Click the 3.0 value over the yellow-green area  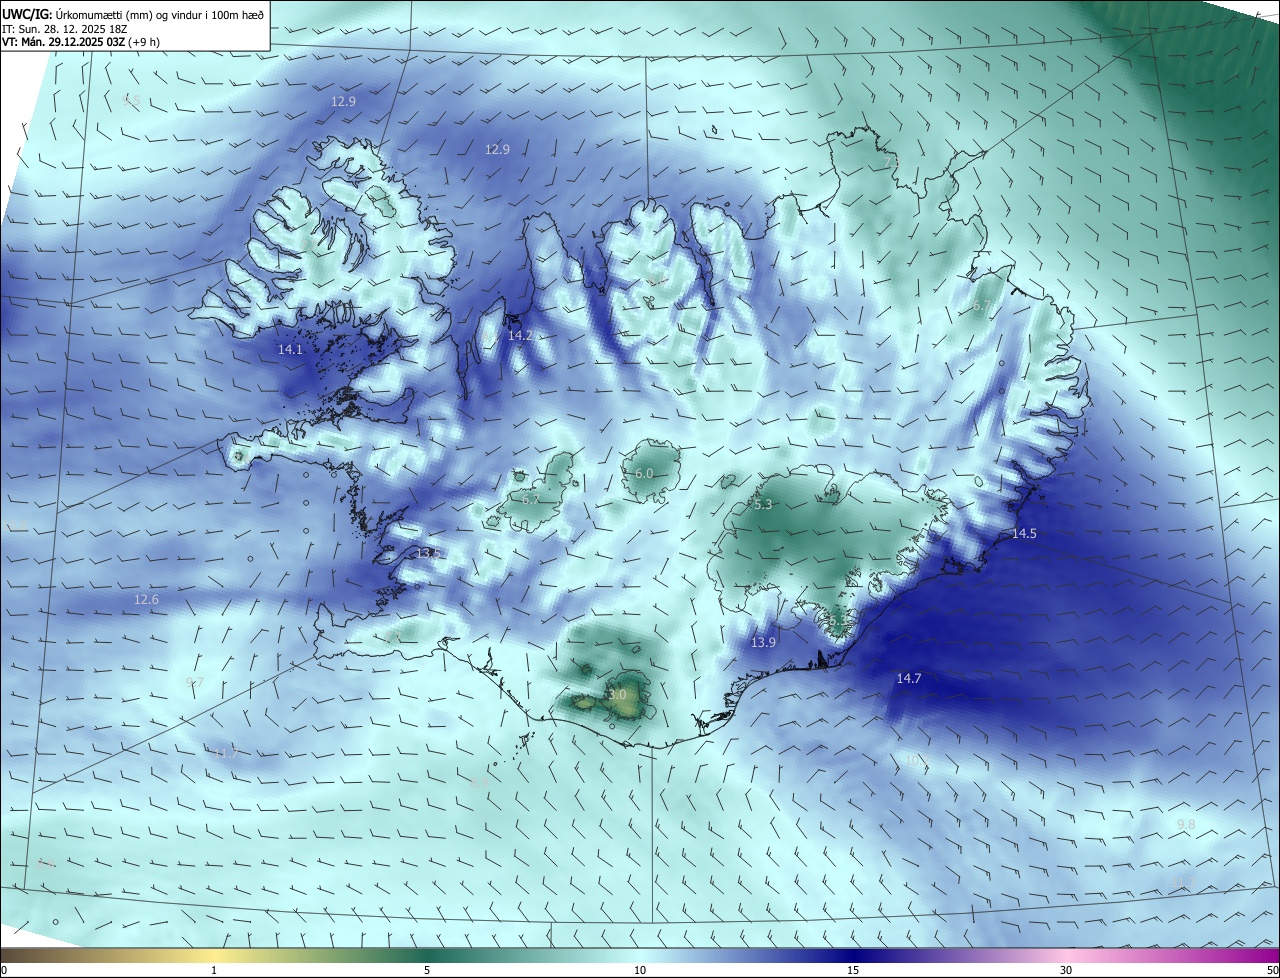(617, 694)
